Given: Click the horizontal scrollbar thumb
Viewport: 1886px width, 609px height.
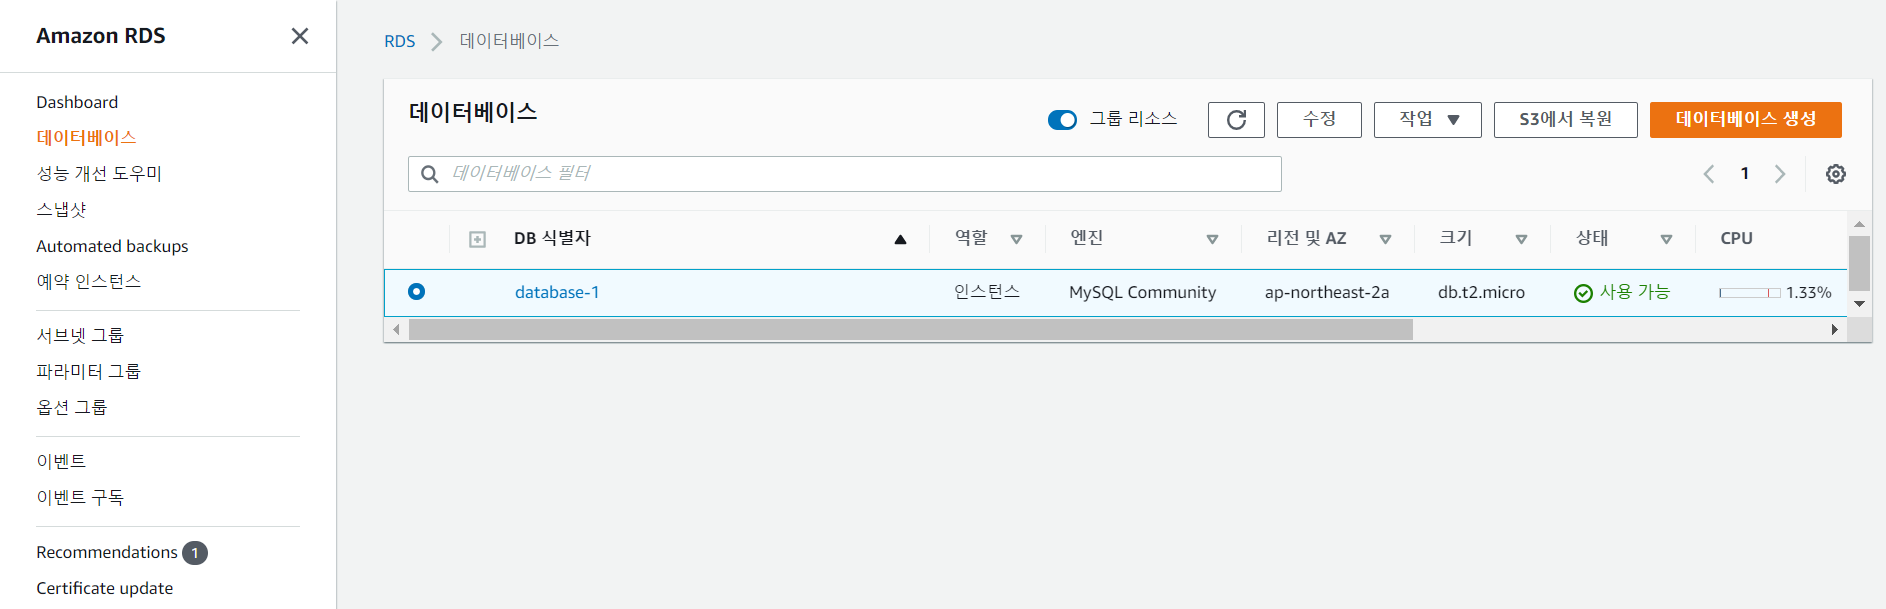Looking at the screenshot, I should (x=910, y=330).
